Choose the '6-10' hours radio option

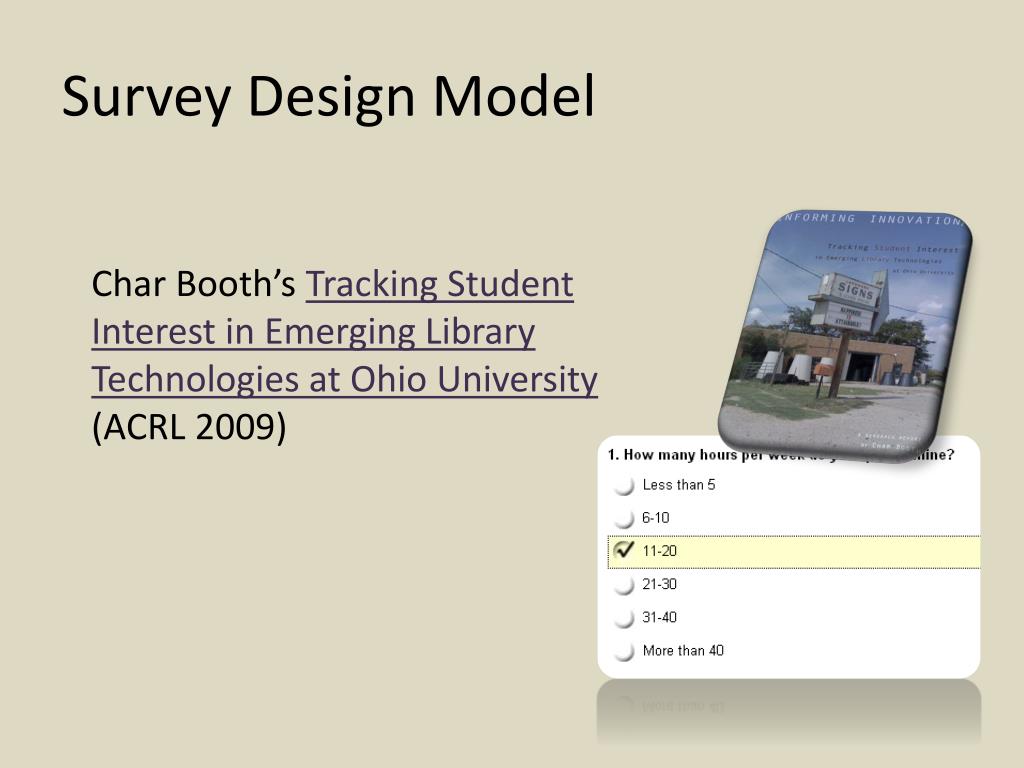pyautogui.click(x=624, y=519)
